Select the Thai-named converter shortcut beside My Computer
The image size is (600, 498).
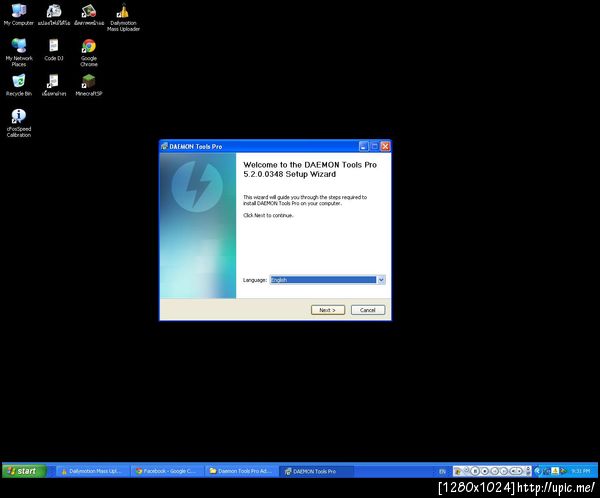tap(54, 15)
